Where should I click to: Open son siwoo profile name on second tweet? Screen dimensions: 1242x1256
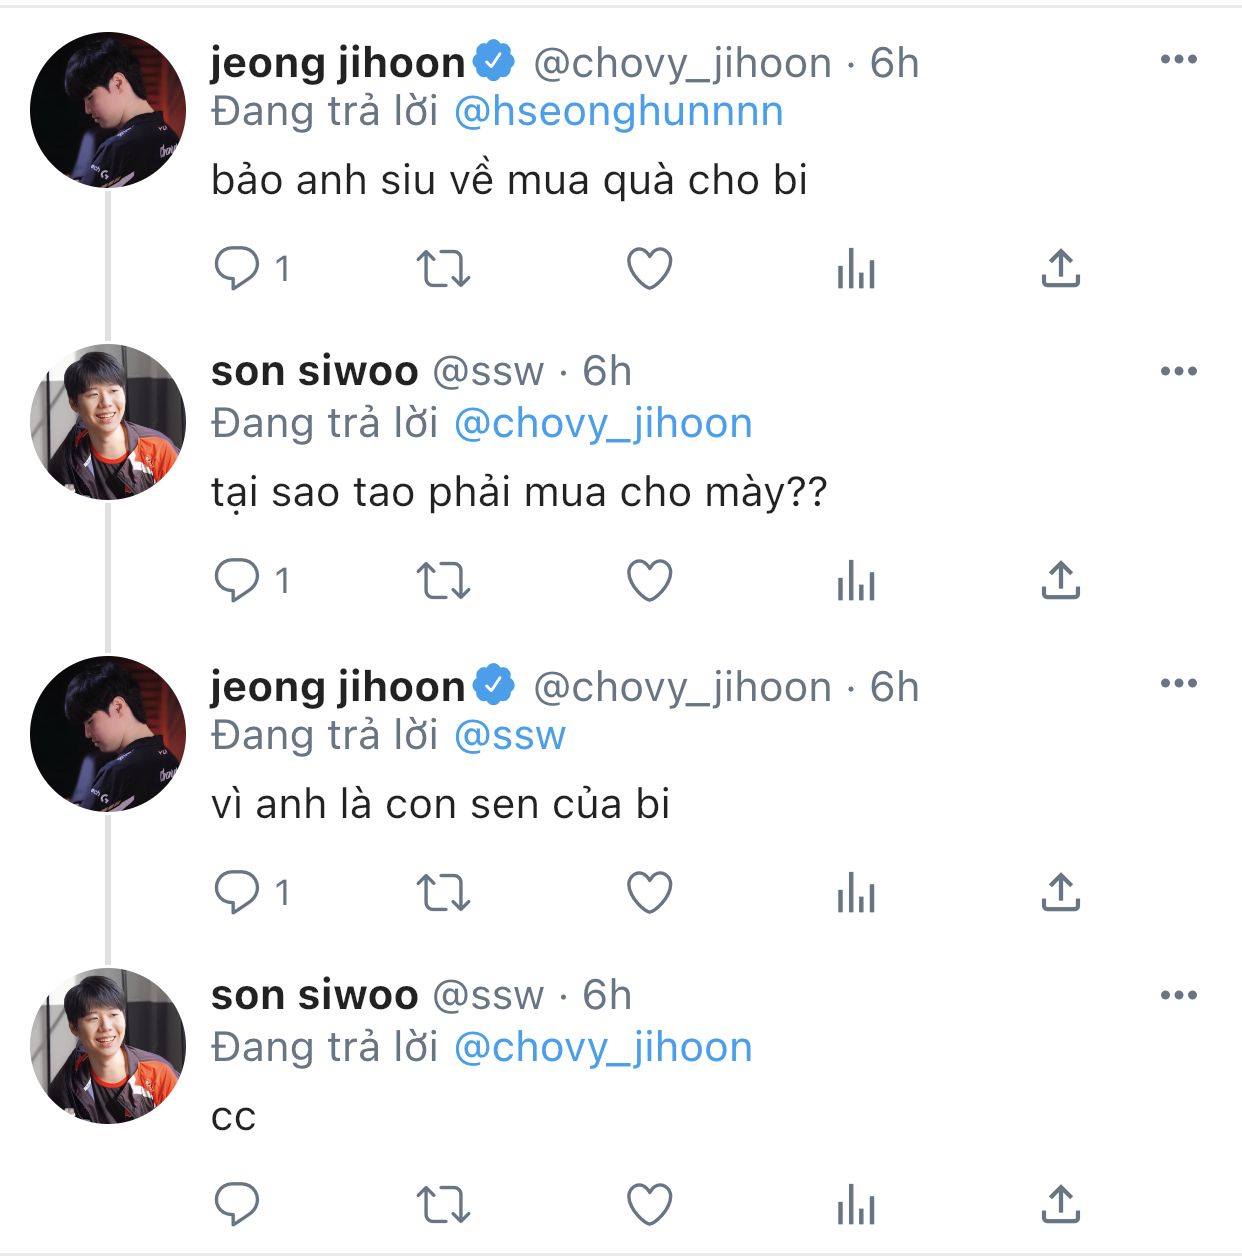pos(315,372)
